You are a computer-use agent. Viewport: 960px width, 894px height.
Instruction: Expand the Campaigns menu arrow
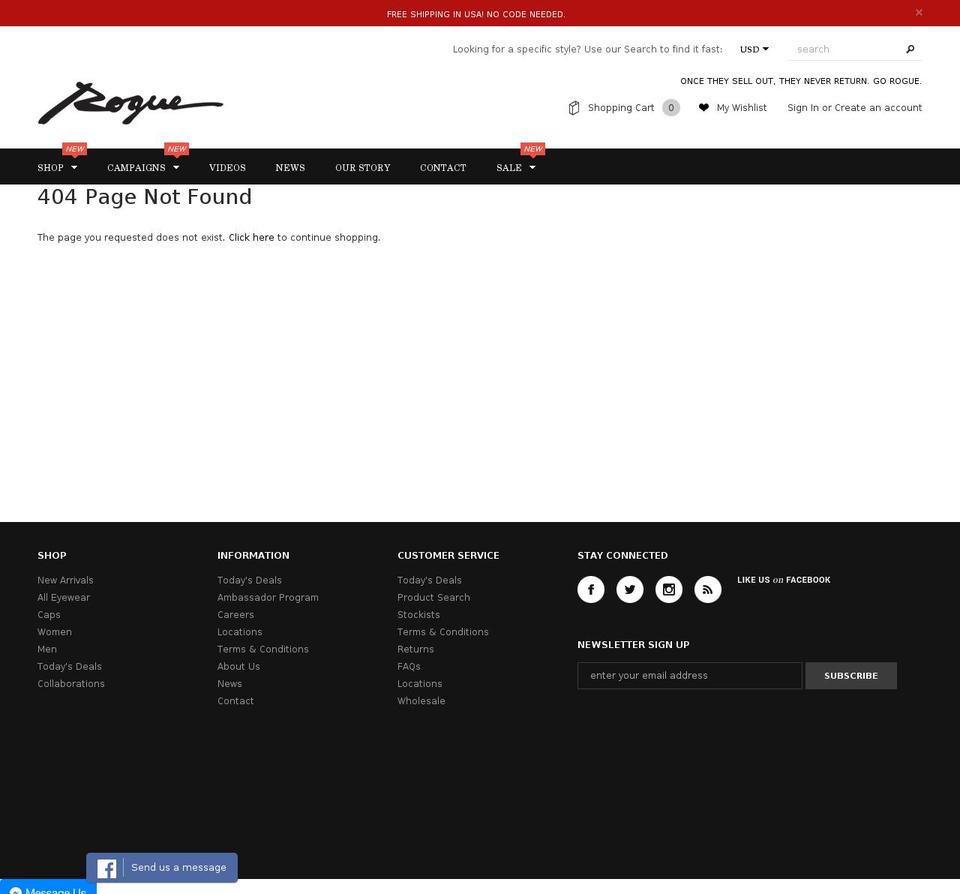click(x=176, y=167)
